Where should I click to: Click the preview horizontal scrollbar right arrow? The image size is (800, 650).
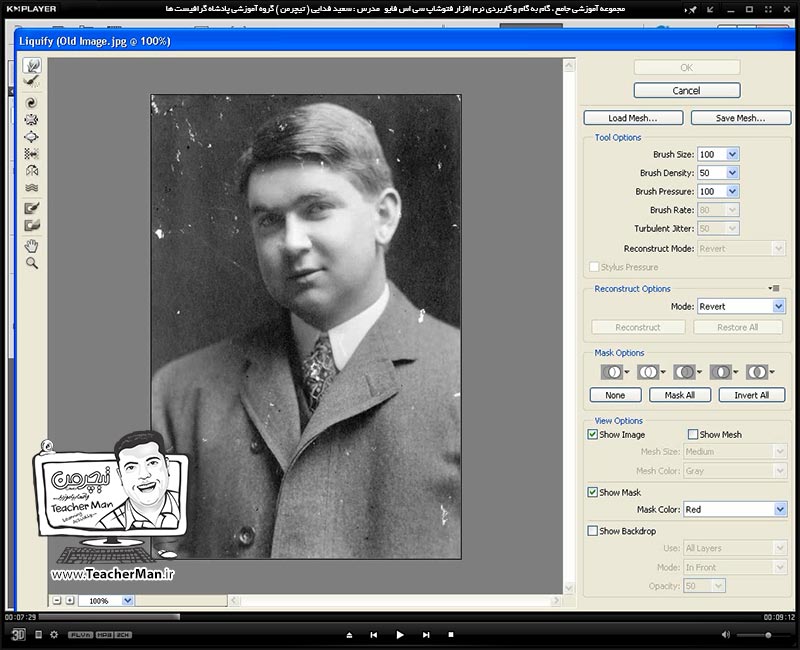click(556, 601)
